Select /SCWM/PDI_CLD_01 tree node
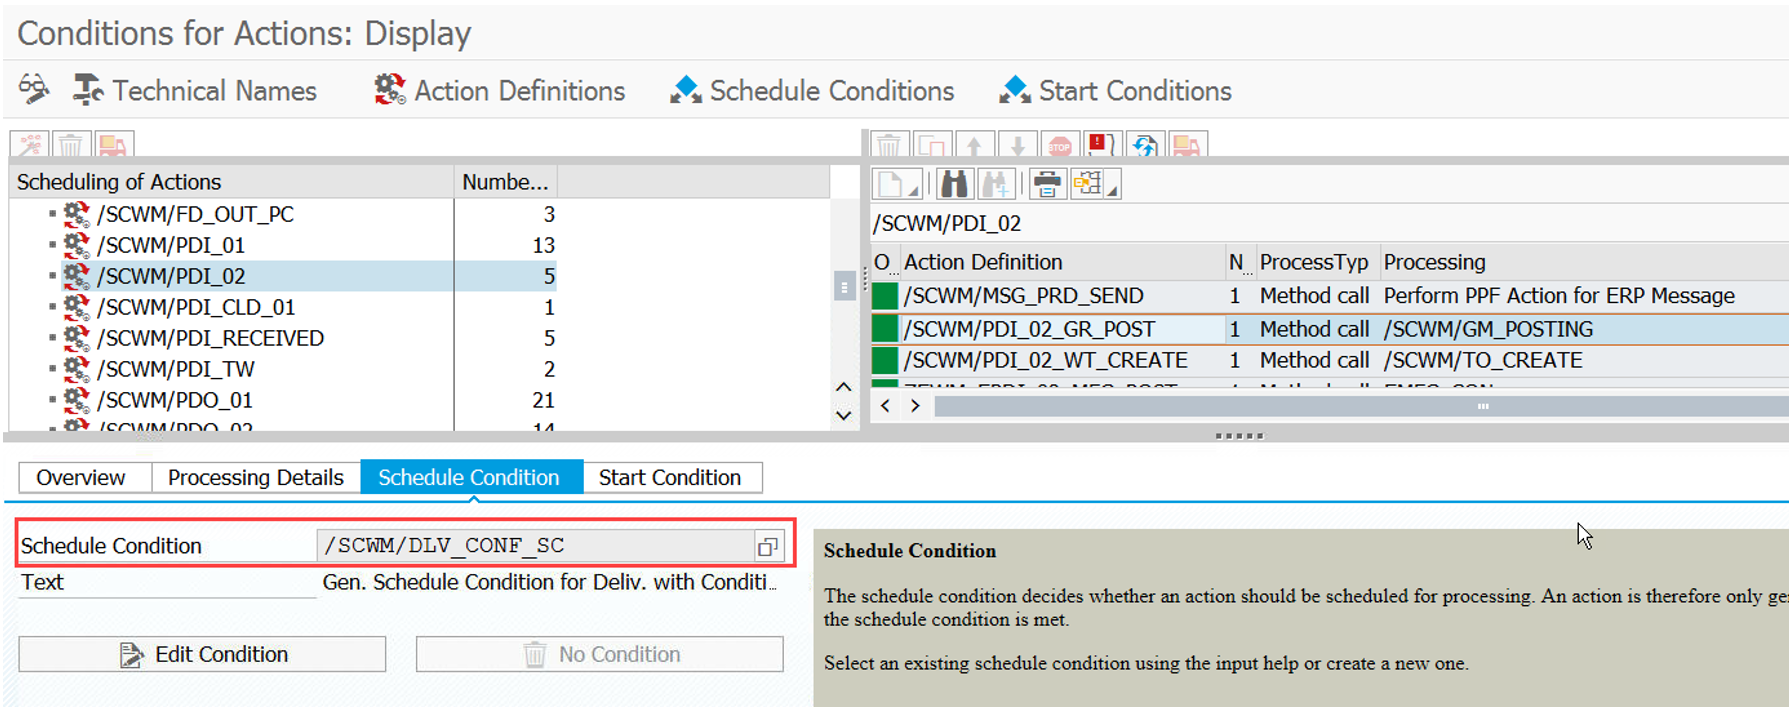This screenshot has width=1789, height=709. 196,307
